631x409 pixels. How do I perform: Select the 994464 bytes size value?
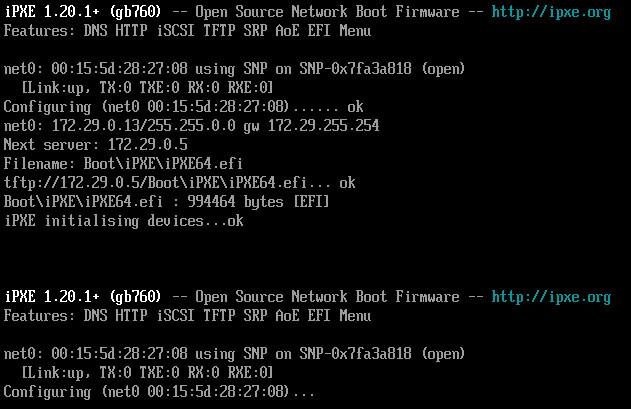(235, 202)
